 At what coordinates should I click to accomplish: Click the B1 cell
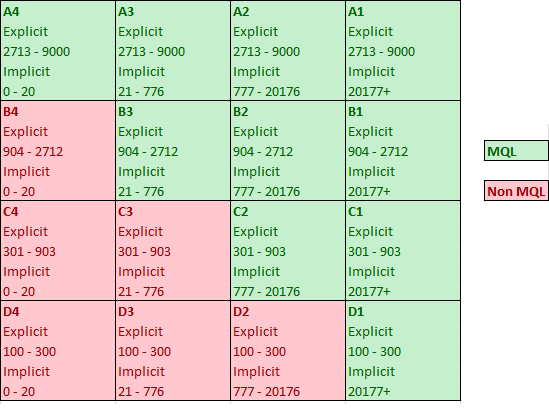403,151
